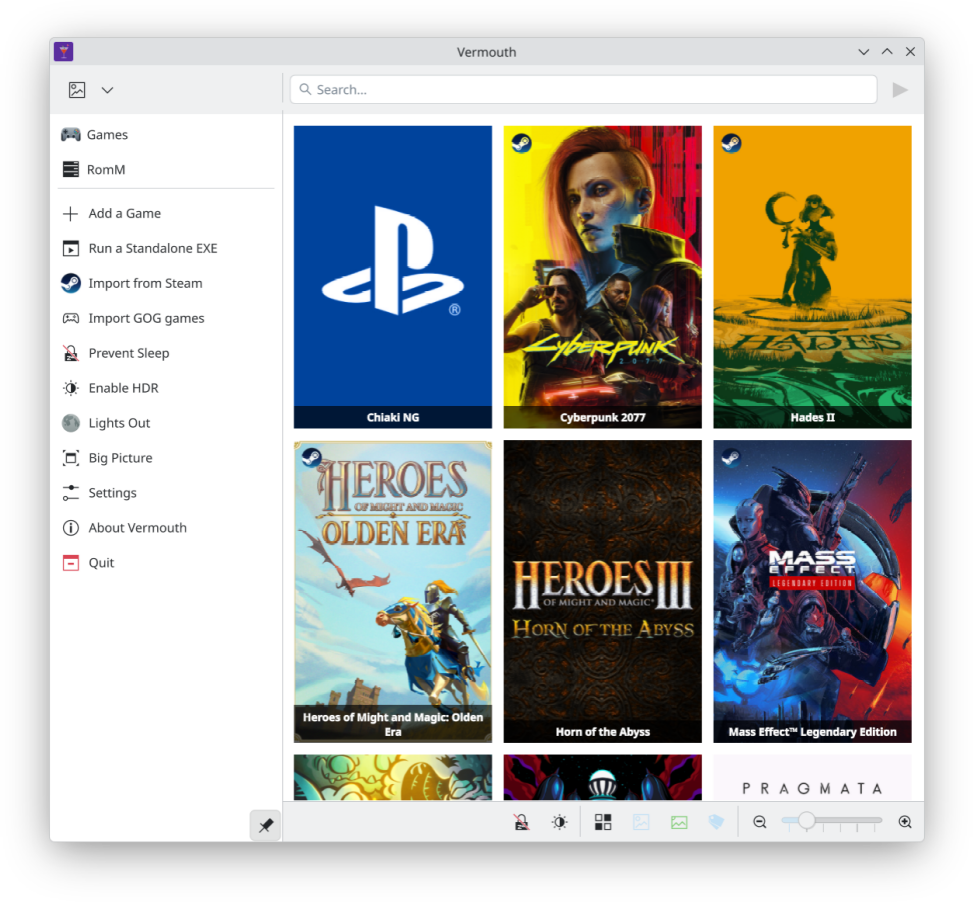973x902 pixels.
Task: Toggle Prevent Sleep in sidebar
Action: [x=166, y=353]
